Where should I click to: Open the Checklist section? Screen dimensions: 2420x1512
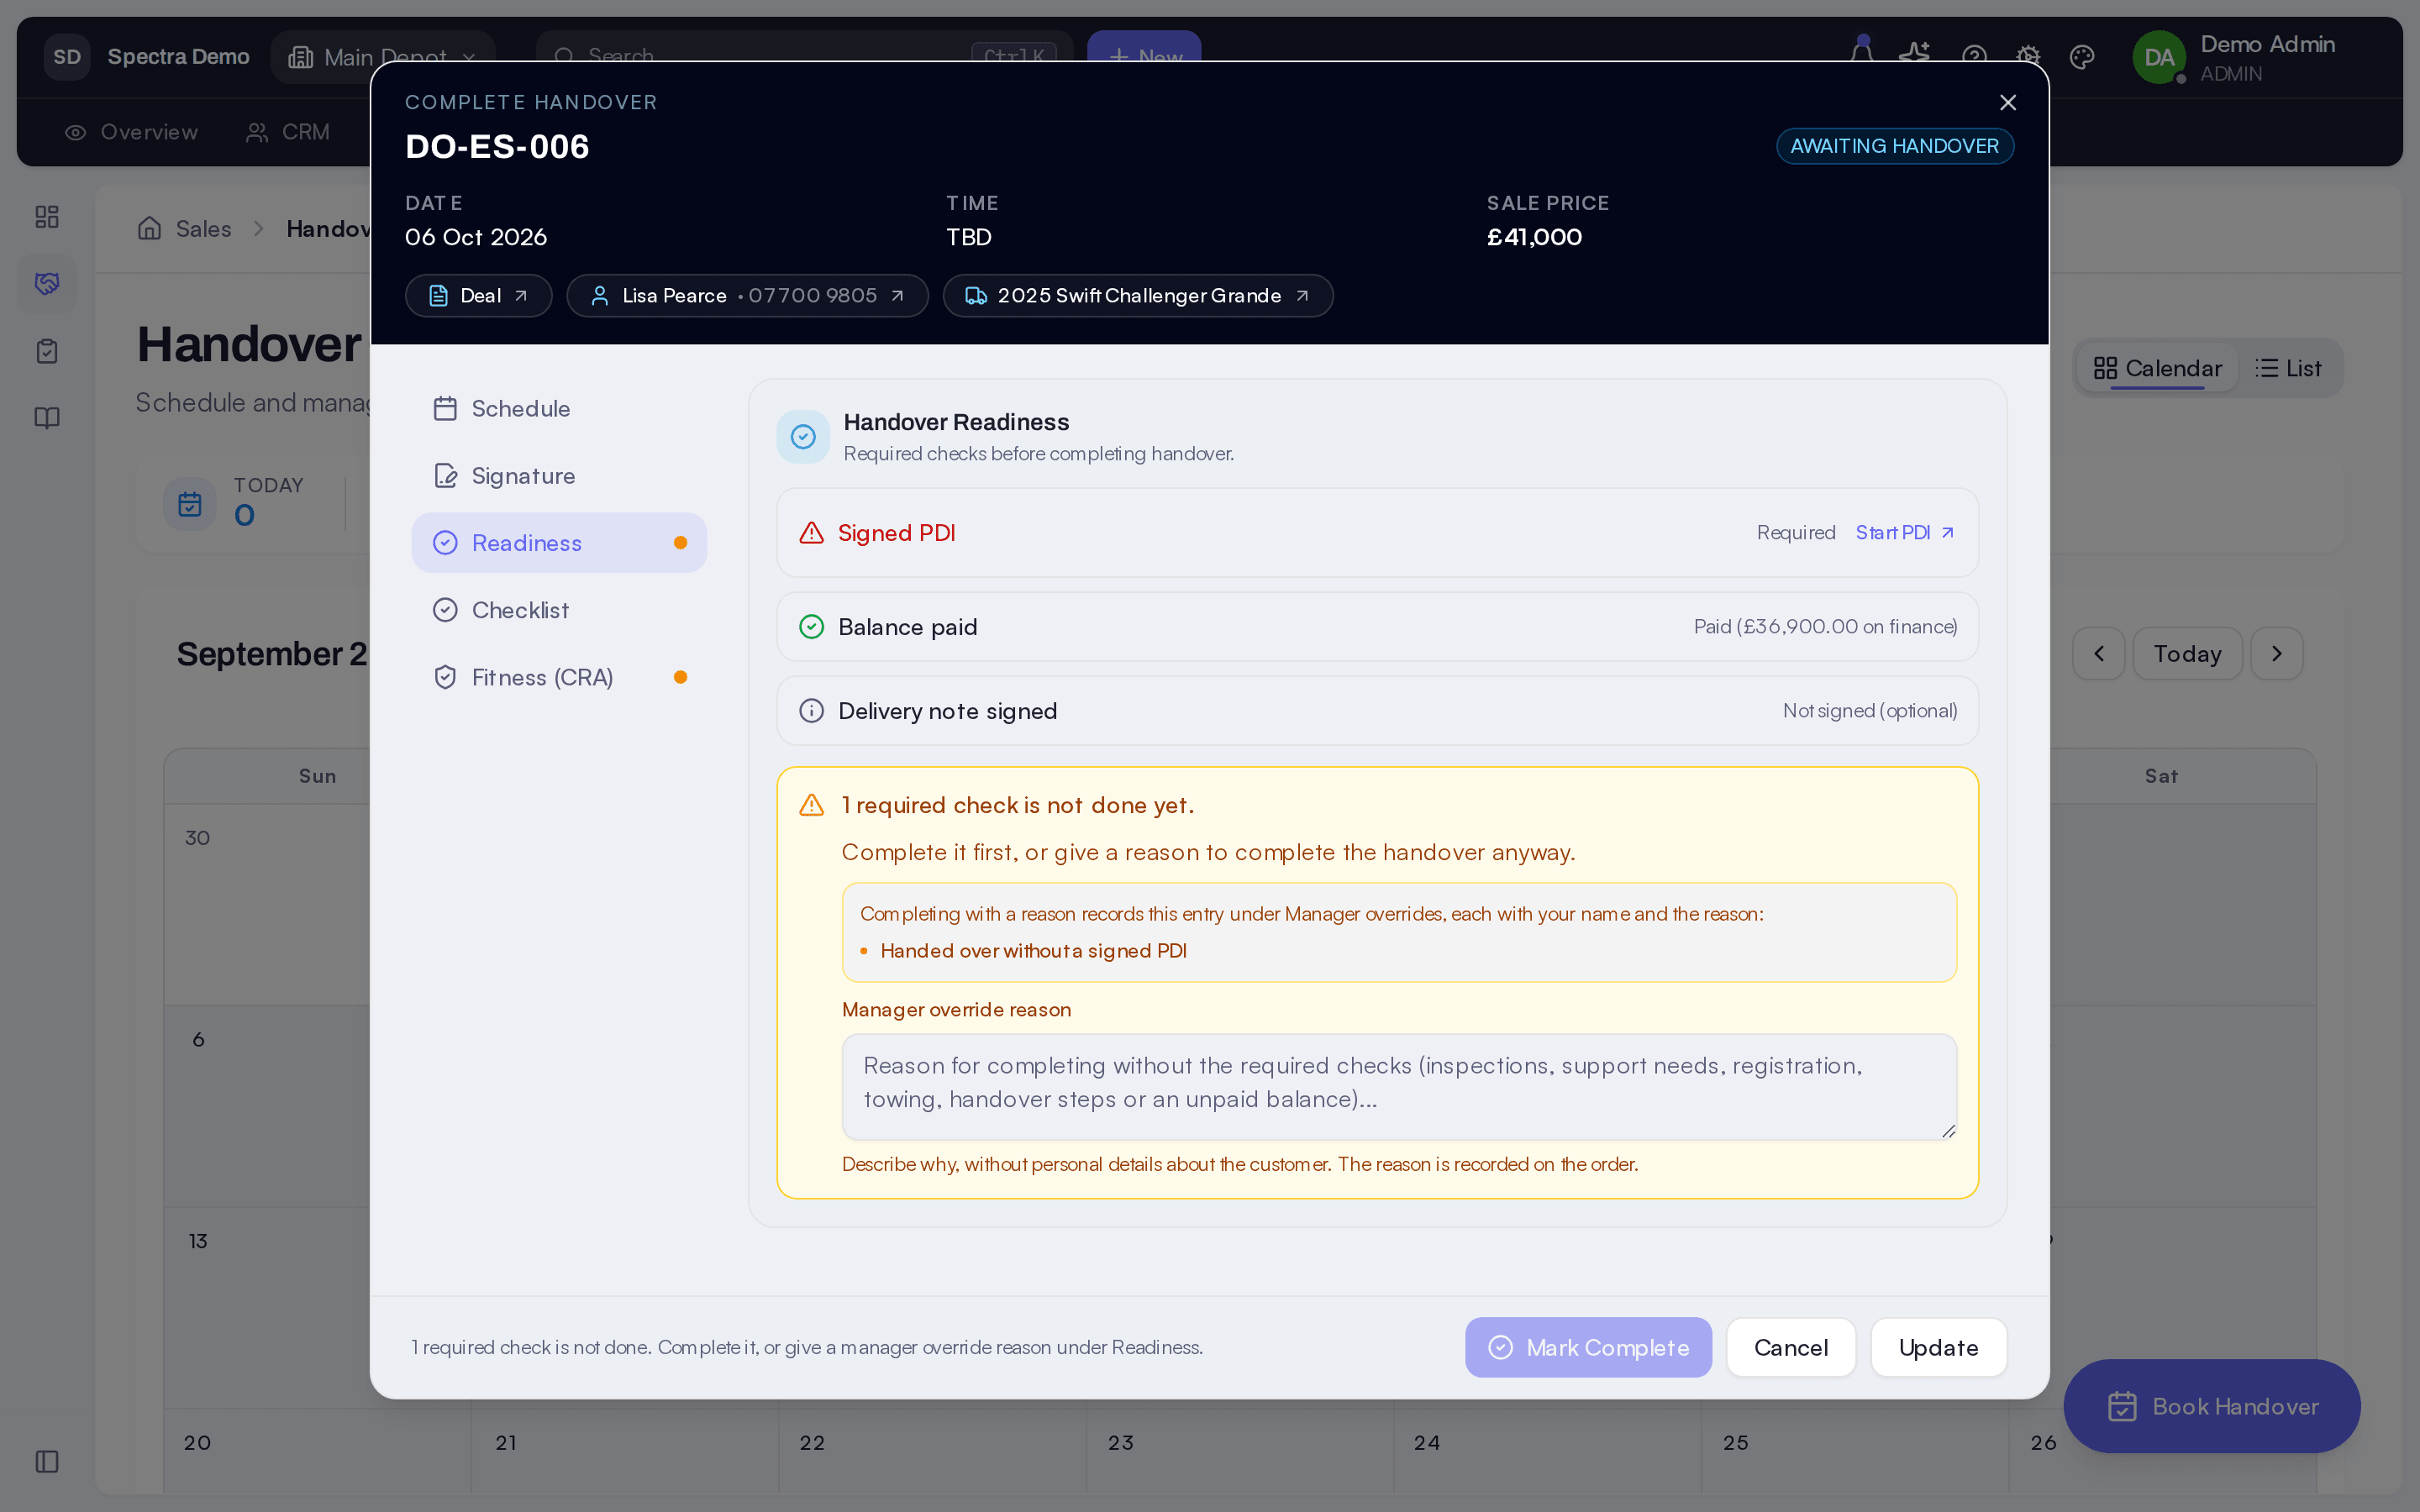(559, 609)
